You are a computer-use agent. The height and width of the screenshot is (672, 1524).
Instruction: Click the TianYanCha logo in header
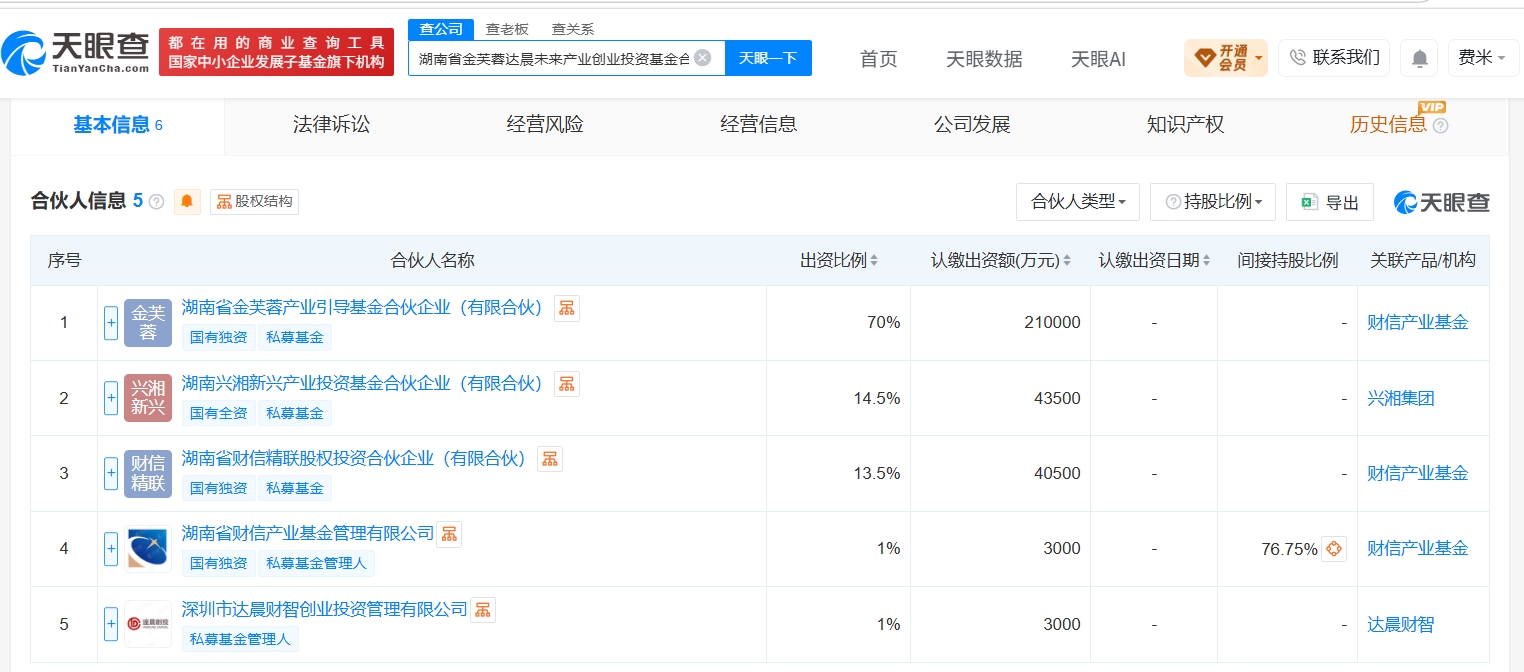coord(77,52)
